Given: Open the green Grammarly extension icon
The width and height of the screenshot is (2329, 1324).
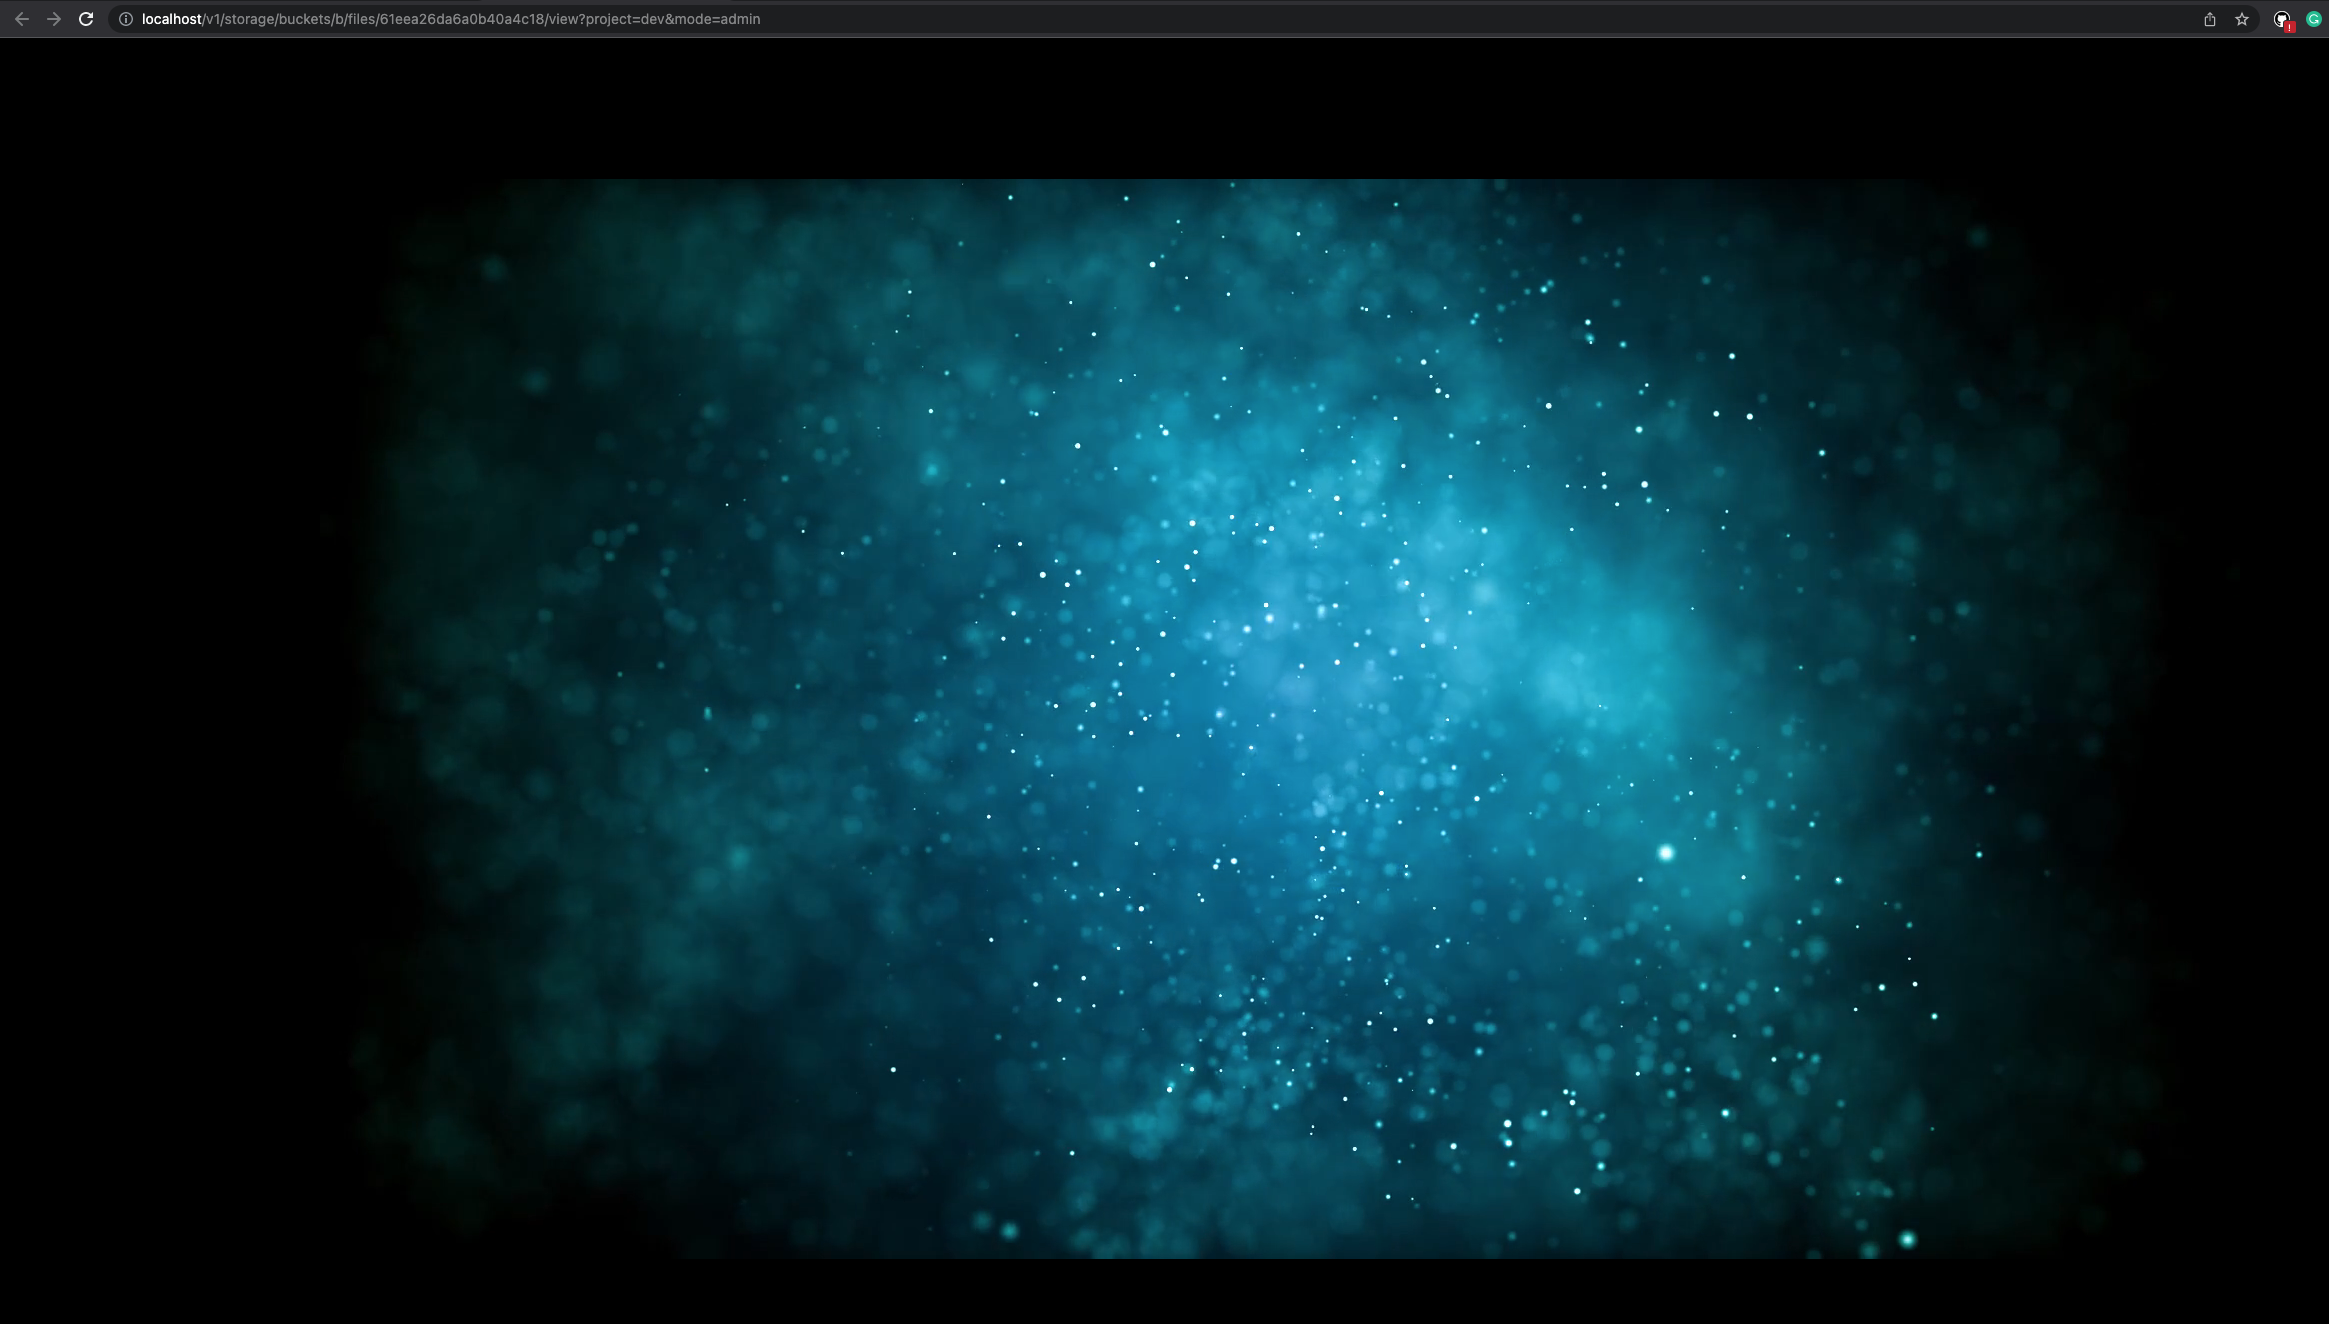Looking at the screenshot, I should click(x=2313, y=19).
